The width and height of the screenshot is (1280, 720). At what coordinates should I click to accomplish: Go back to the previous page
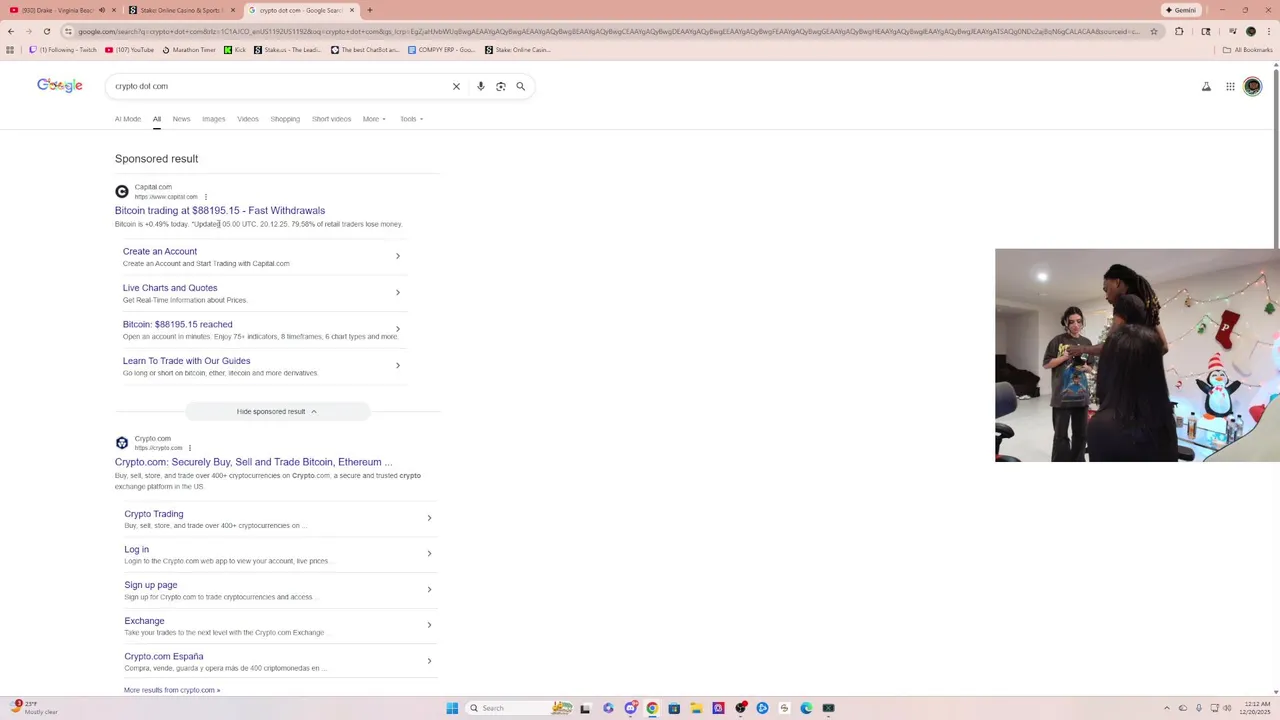click(x=11, y=31)
